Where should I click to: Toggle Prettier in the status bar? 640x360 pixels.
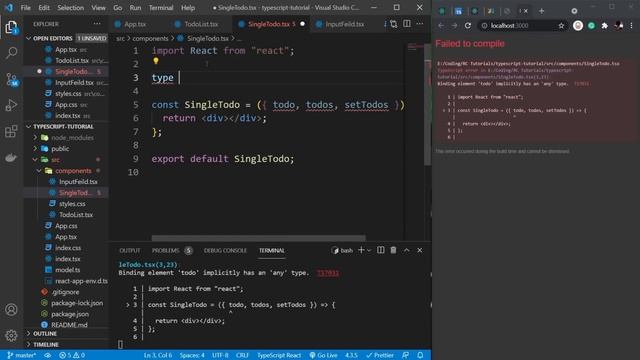[380, 355]
